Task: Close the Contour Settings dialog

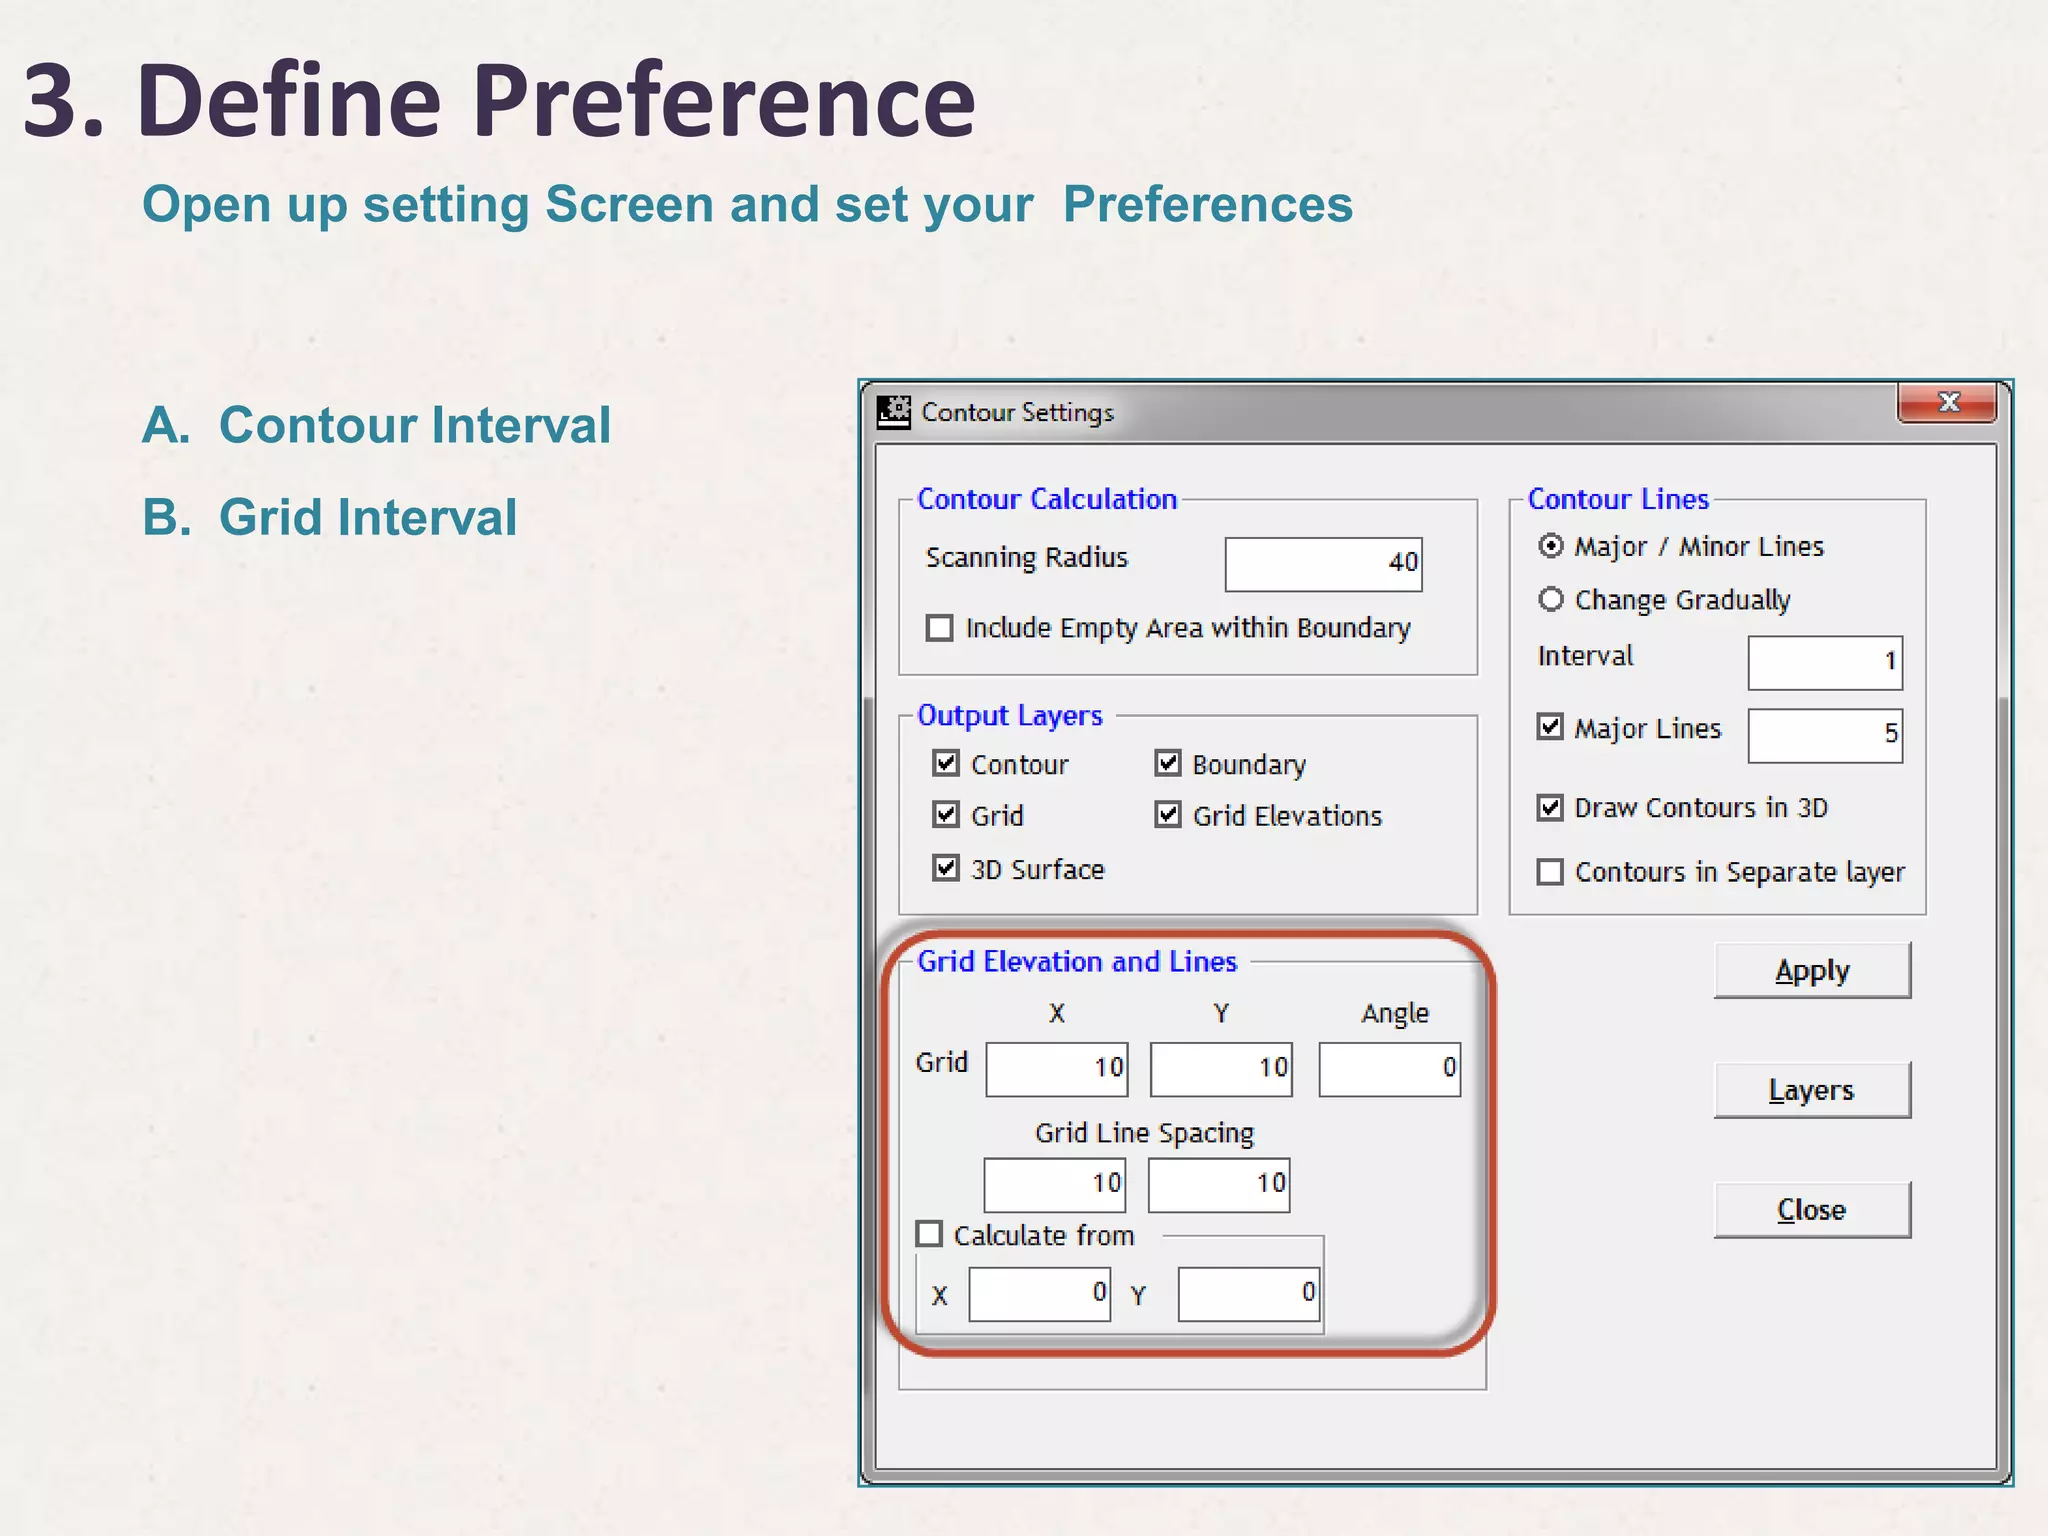Action: pyautogui.click(x=1946, y=403)
